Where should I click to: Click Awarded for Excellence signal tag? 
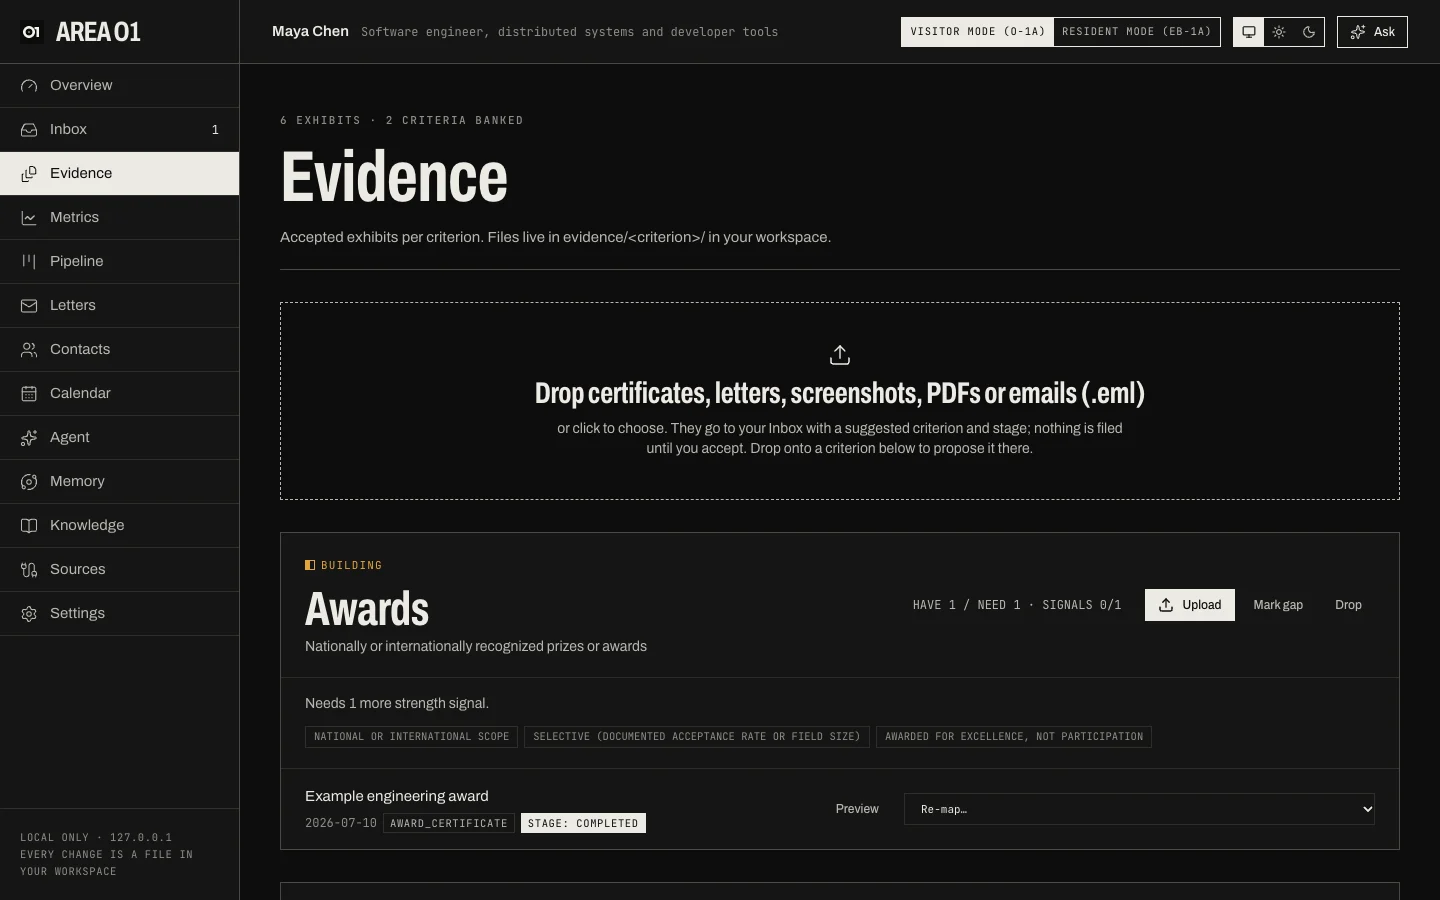(1014, 737)
